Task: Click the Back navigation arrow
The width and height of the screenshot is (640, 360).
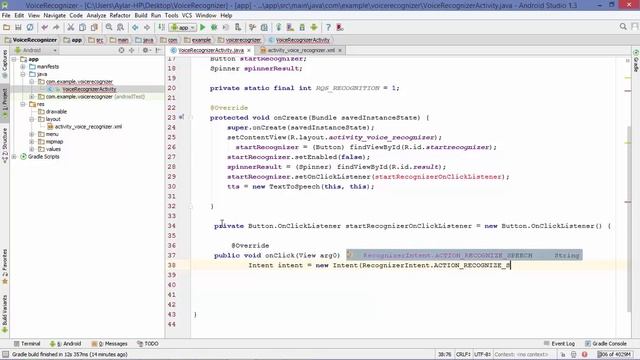Action: tap(135, 27)
